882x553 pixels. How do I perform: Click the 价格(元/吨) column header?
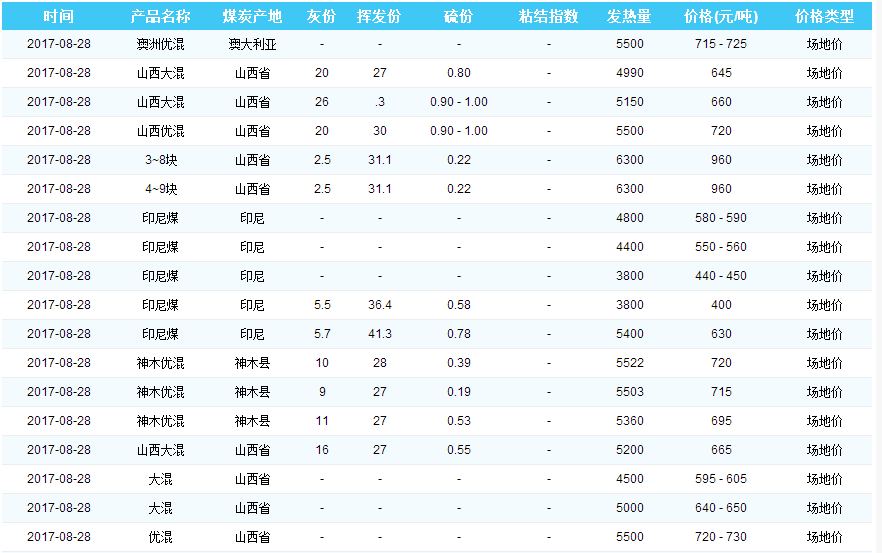click(x=721, y=17)
